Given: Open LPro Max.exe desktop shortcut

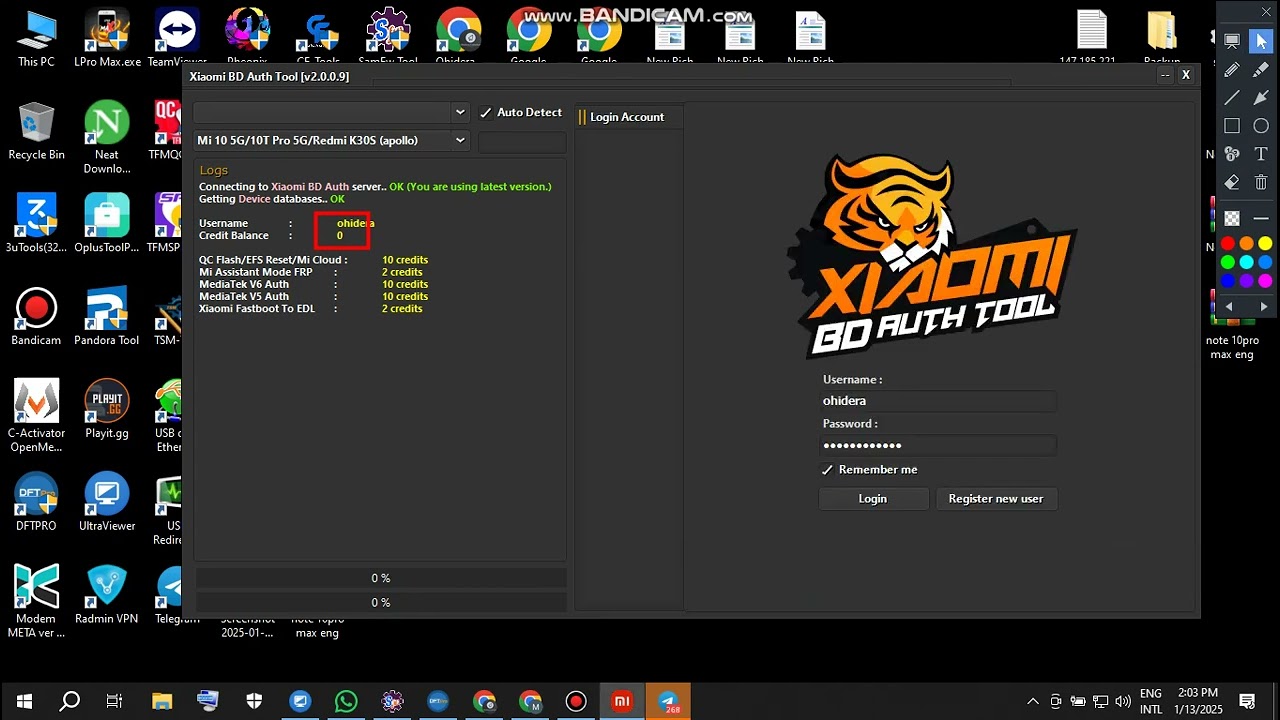Looking at the screenshot, I should coord(107,38).
